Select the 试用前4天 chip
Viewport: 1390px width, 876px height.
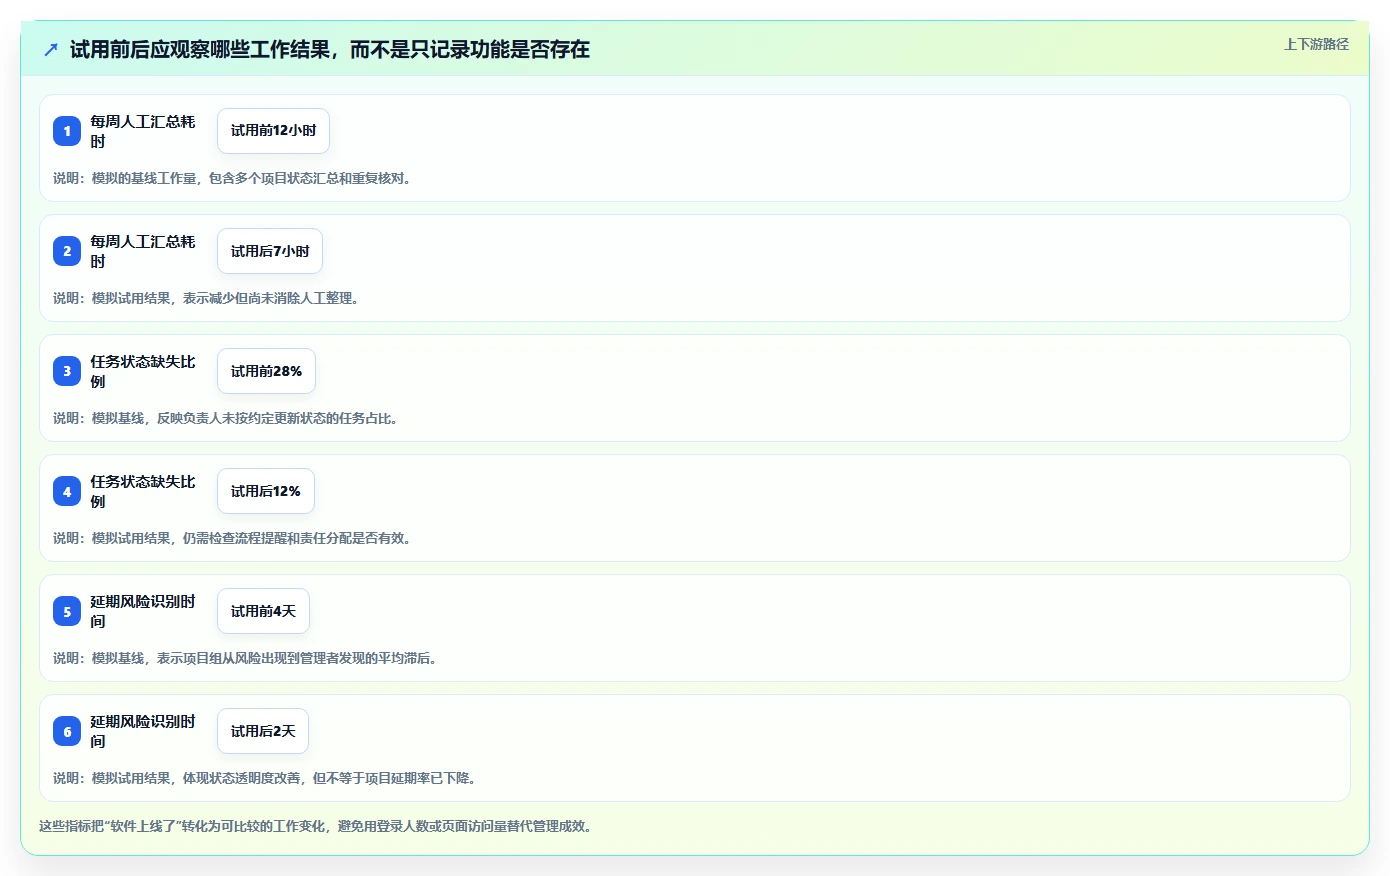point(263,611)
